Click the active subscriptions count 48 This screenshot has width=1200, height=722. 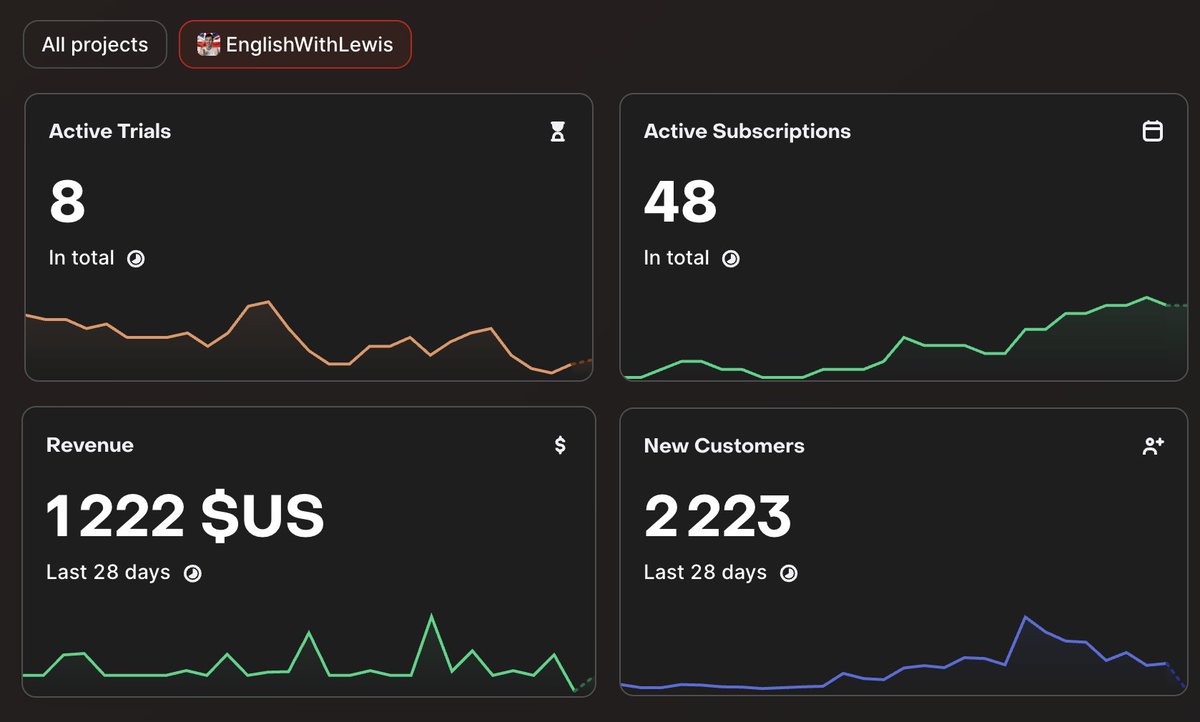coord(681,202)
